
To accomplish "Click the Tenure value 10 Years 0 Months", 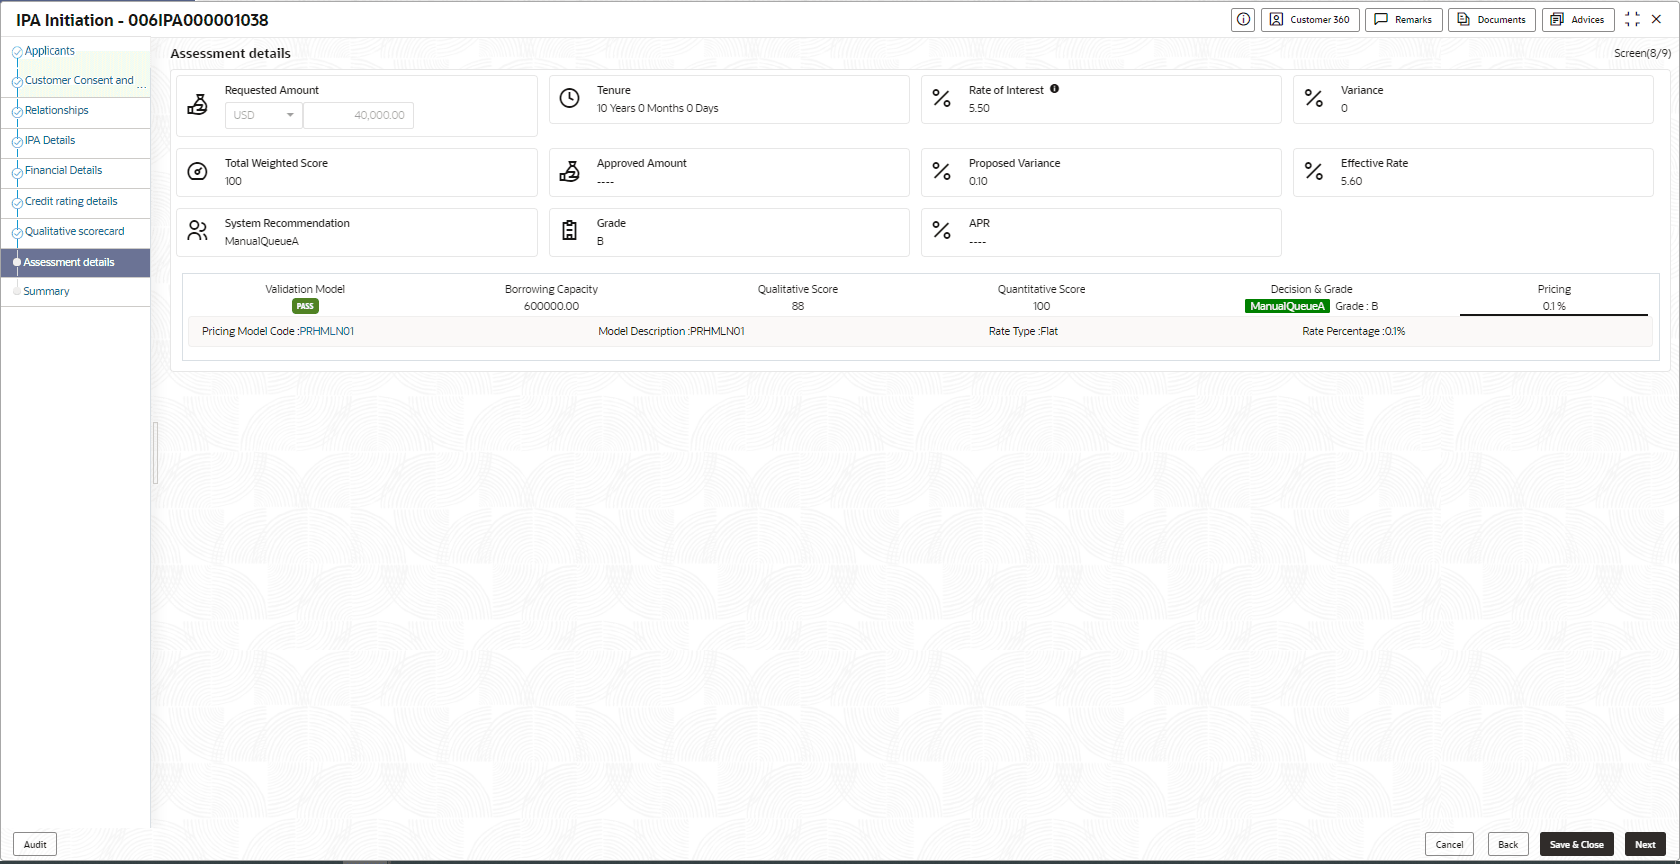I will click(x=657, y=108).
